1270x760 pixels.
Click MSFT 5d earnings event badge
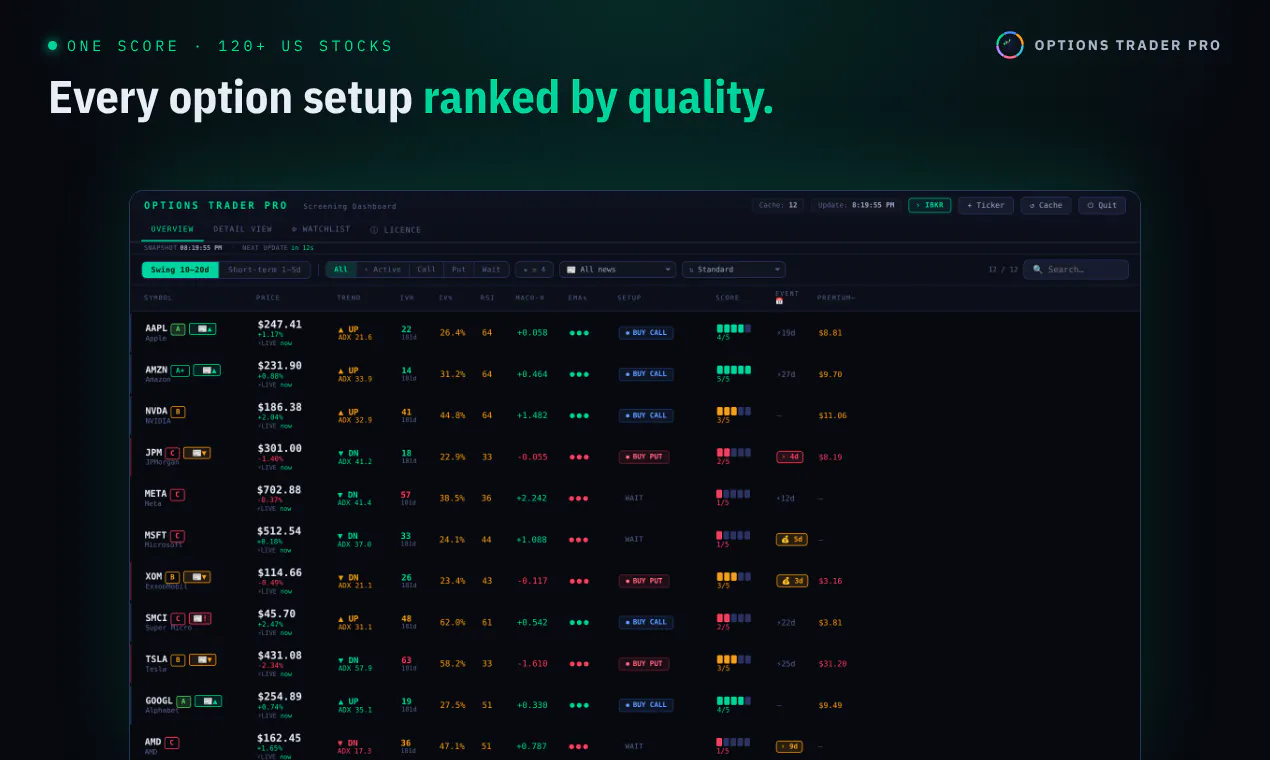(792, 539)
